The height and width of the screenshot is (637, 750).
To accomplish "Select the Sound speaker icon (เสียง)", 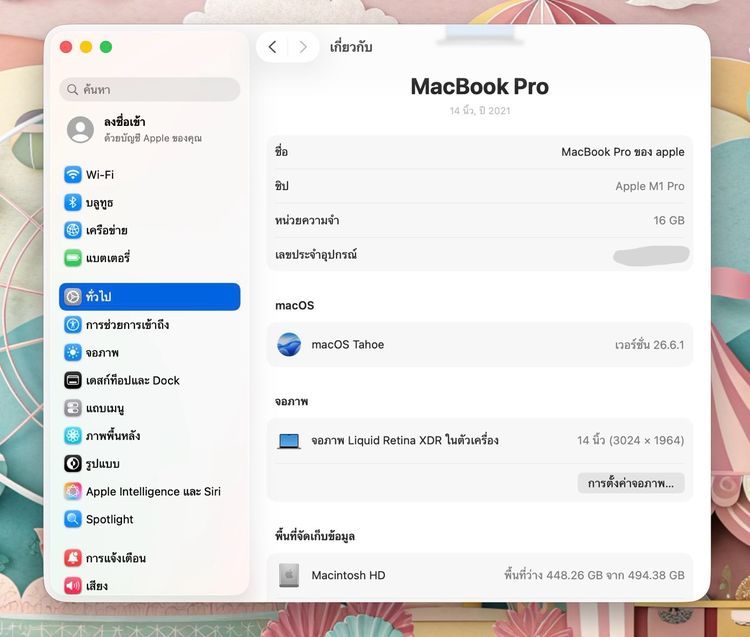I will (x=73, y=585).
